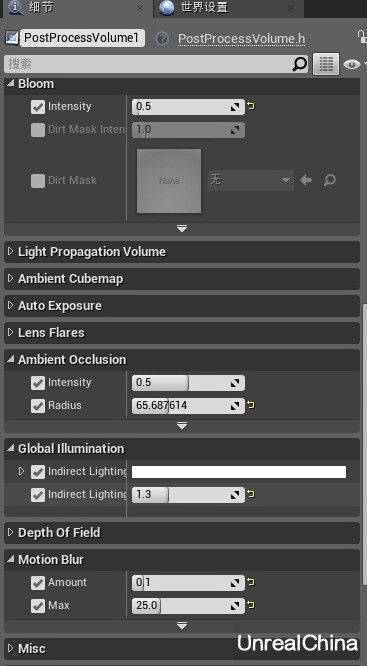This screenshot has height=666, width=367.
Task: Click the actor icon beside PostProcessVolume1
Action: pyautogui.click(x=12, y=38)
